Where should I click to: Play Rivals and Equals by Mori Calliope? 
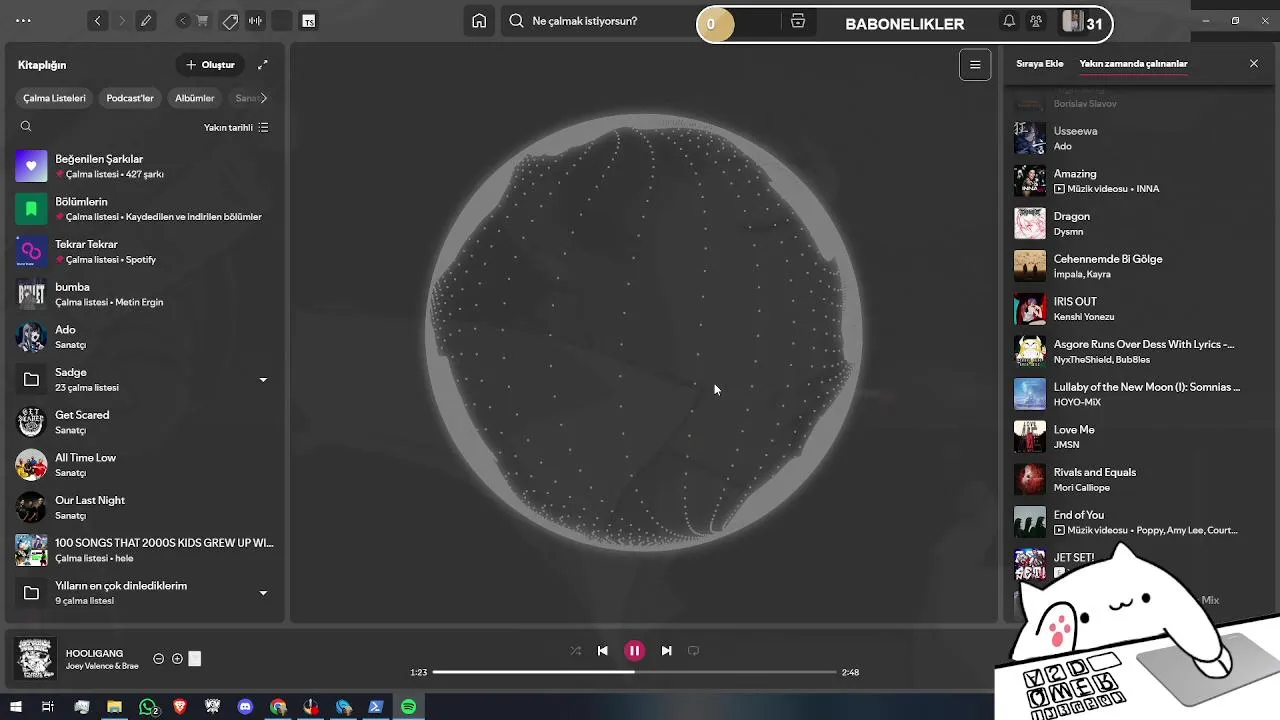click(1138, 479)
